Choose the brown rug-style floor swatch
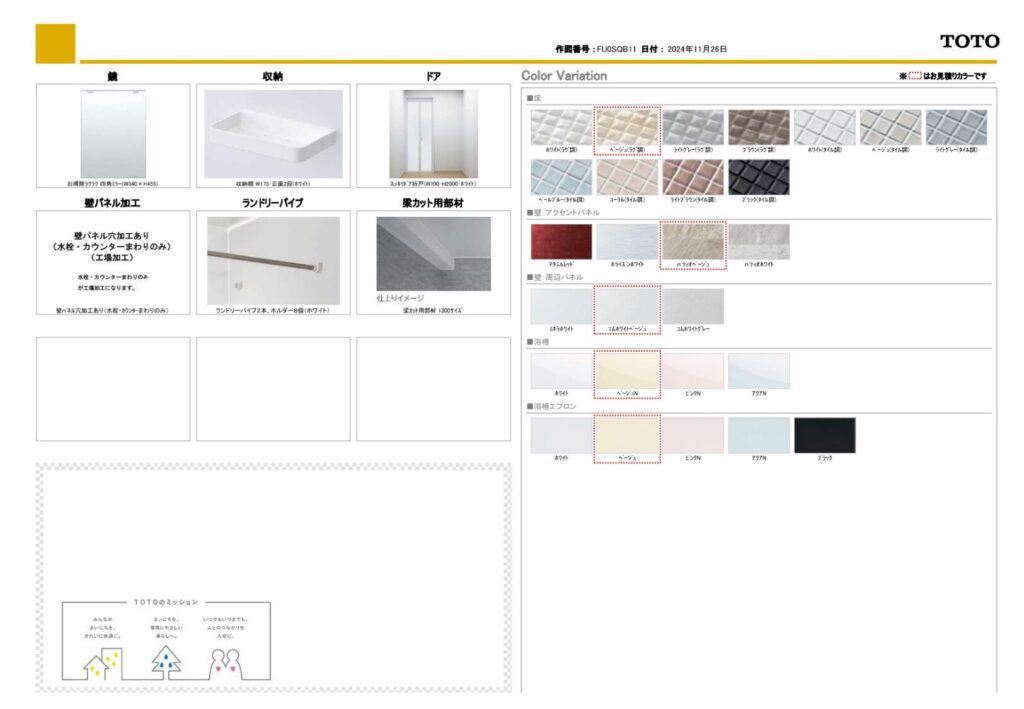This screenshot has width=1024, height=709. (x=758, y=127)
